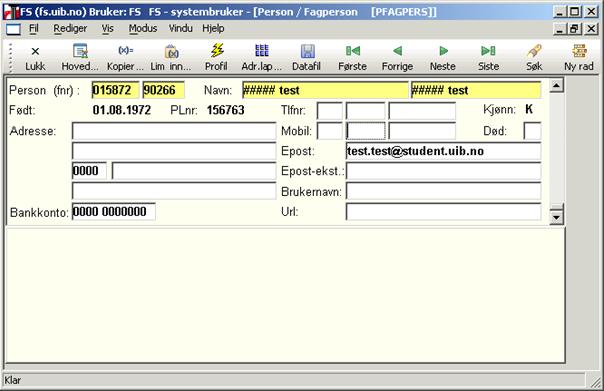604x391 pixels.
Task: Open the Vis menu
Action: coord(107,29)
